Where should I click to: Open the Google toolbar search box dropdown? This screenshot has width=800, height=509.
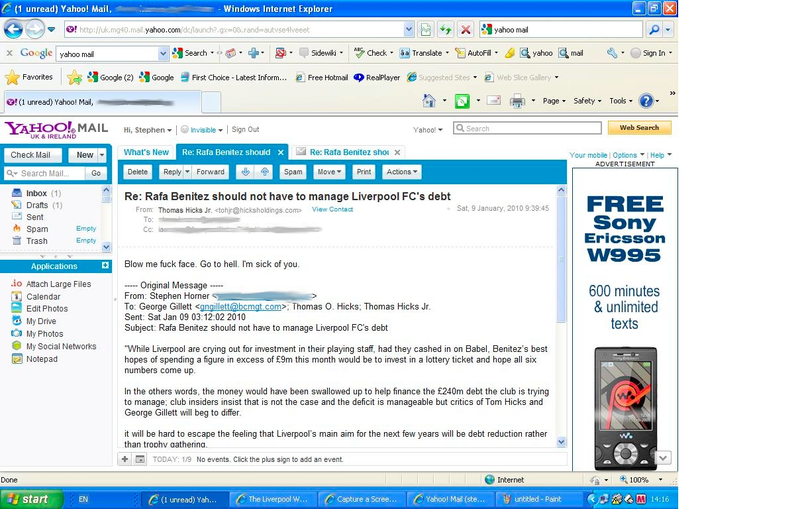[x=163, y=53]
